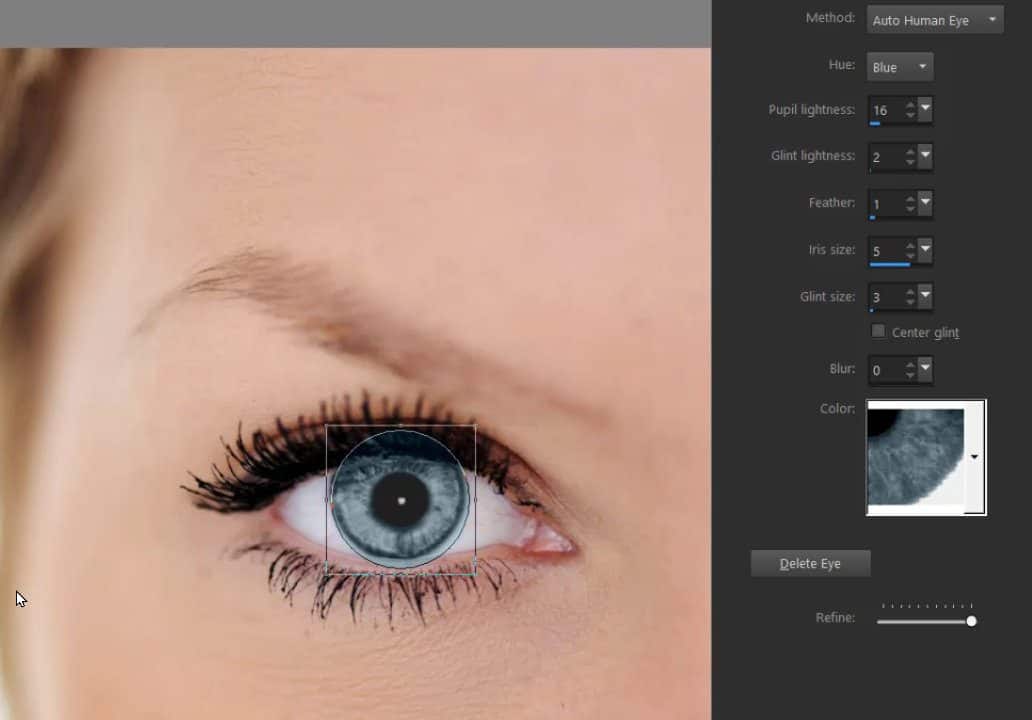1032x720 pixels.
Task: Increase the Glint size value
Action: [x=908, y=291]
